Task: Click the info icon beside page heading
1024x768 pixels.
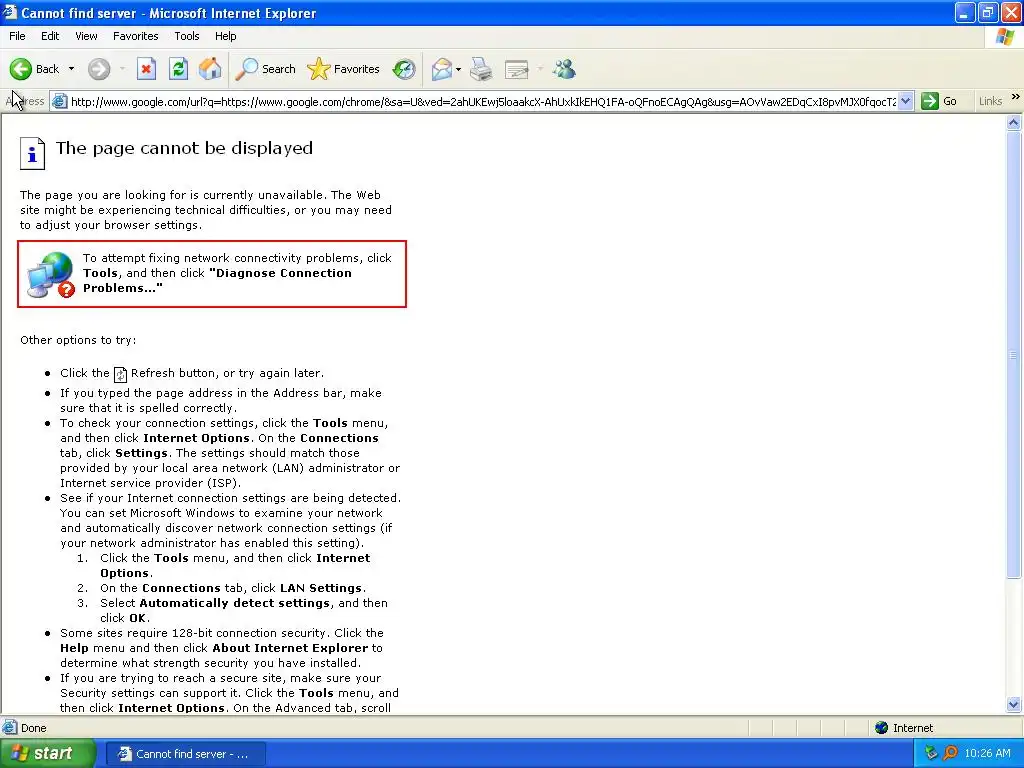Action: click(x=32, y=153)
